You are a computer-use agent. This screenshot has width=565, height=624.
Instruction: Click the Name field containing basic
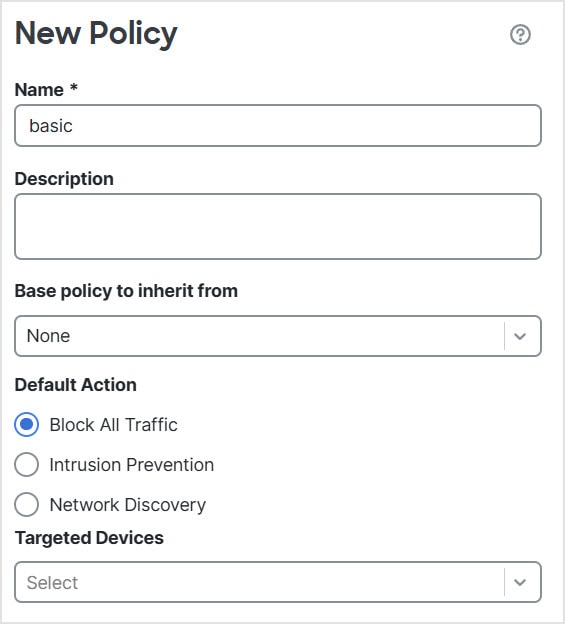(278, 125)
